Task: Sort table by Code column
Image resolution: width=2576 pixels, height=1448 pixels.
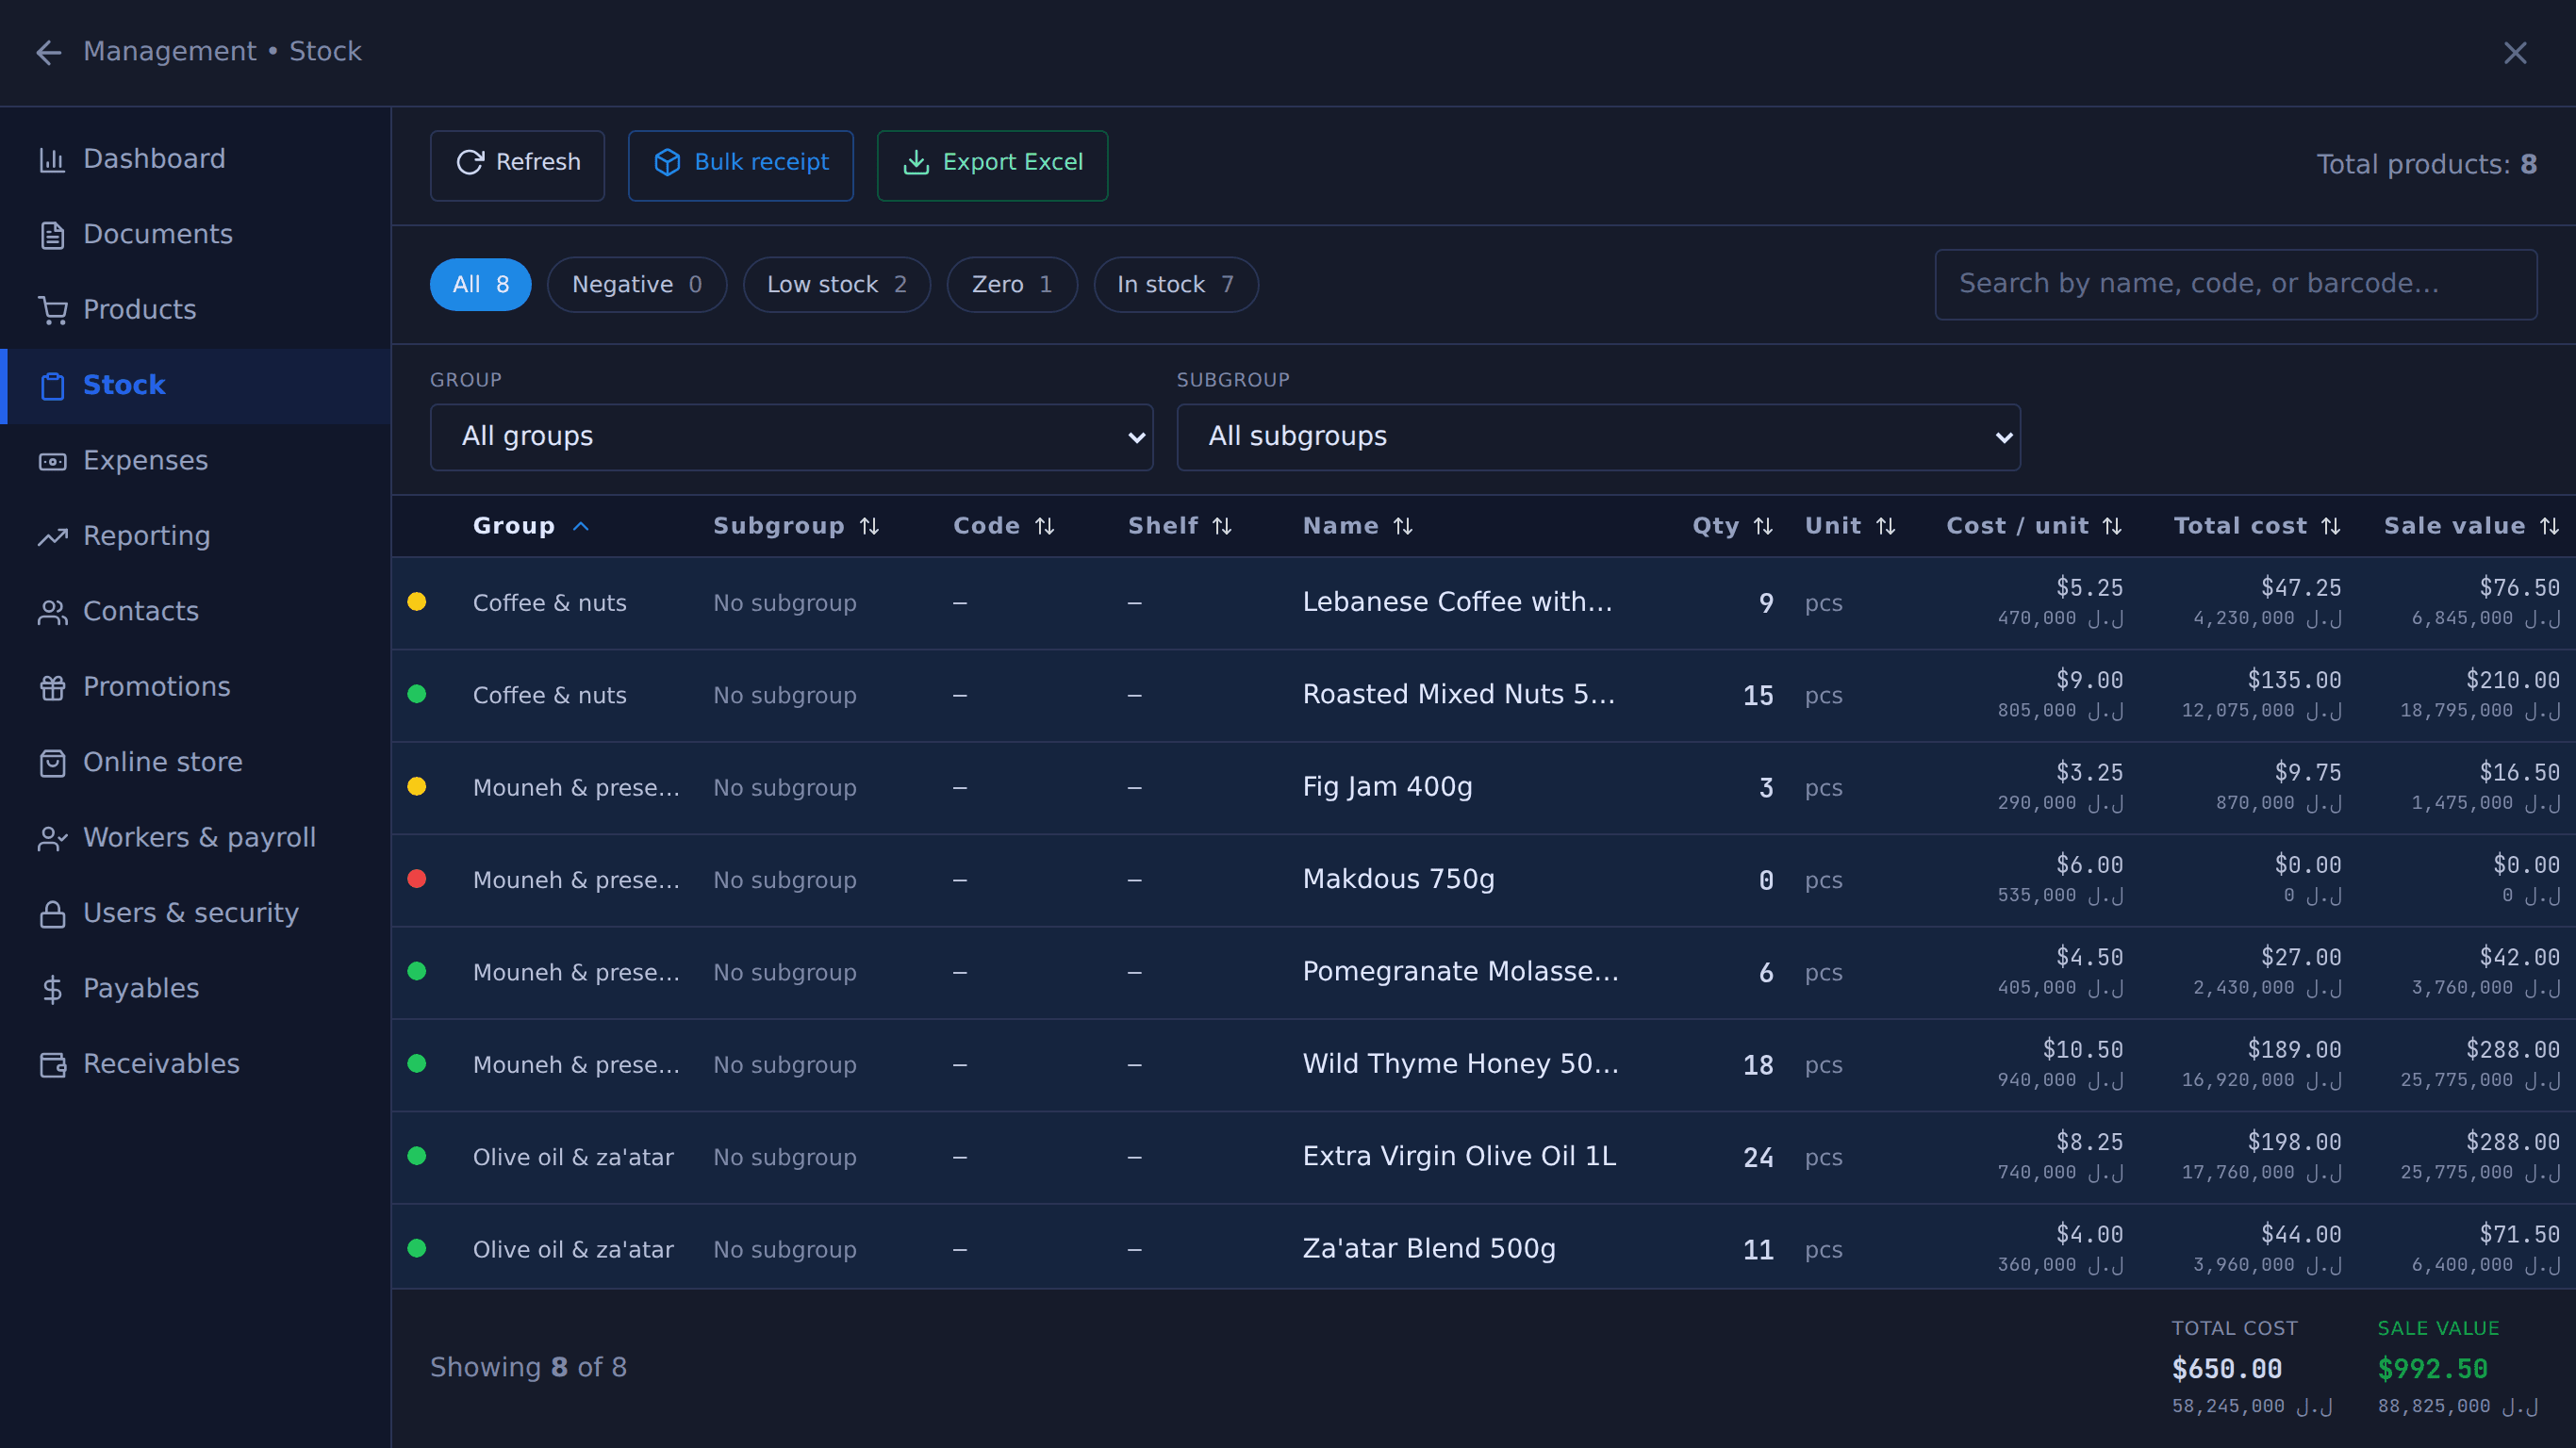Action: click(1004, 526)
